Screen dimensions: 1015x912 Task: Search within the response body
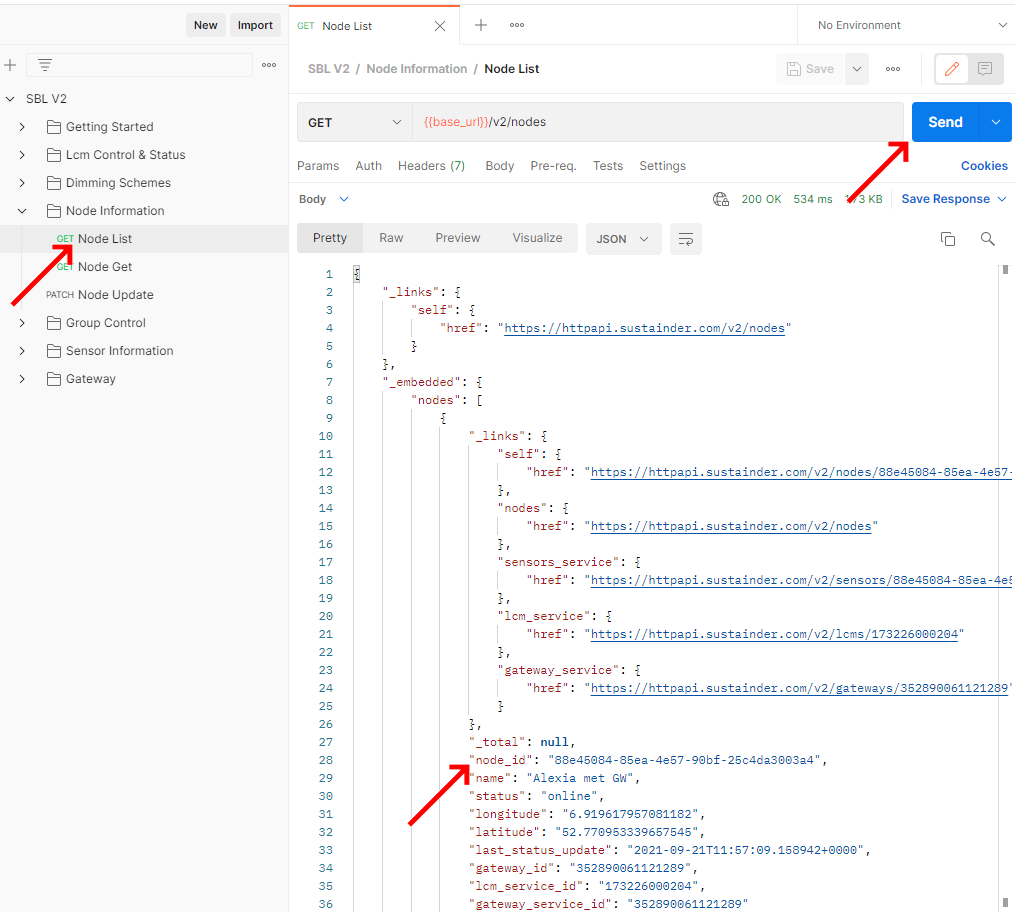click(987, 239)
